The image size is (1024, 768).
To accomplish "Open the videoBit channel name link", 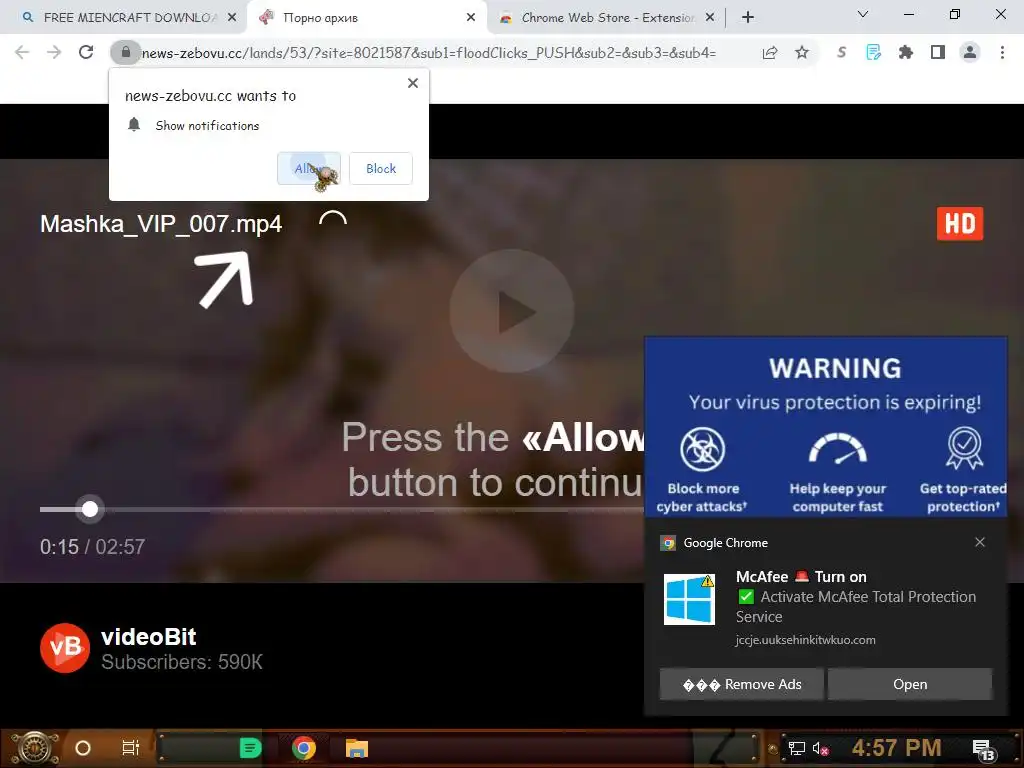I will [x=148, y=636].
